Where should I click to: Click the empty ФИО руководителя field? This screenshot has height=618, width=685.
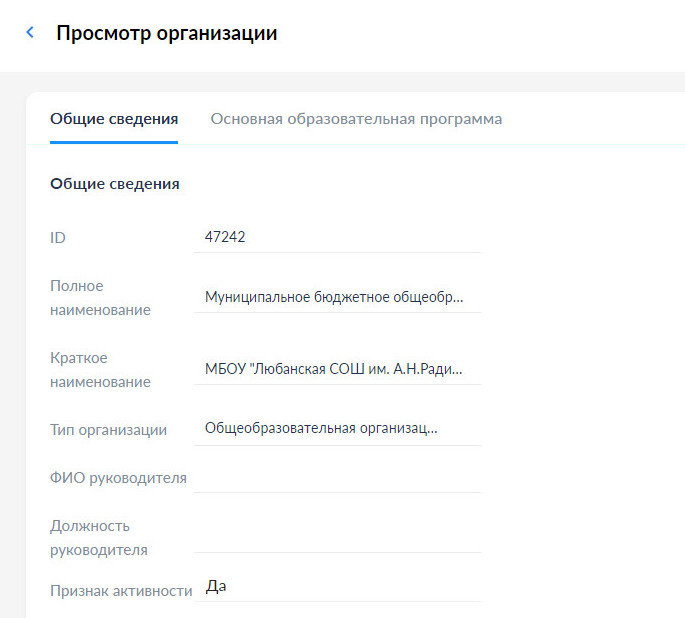tap(337, 478)
